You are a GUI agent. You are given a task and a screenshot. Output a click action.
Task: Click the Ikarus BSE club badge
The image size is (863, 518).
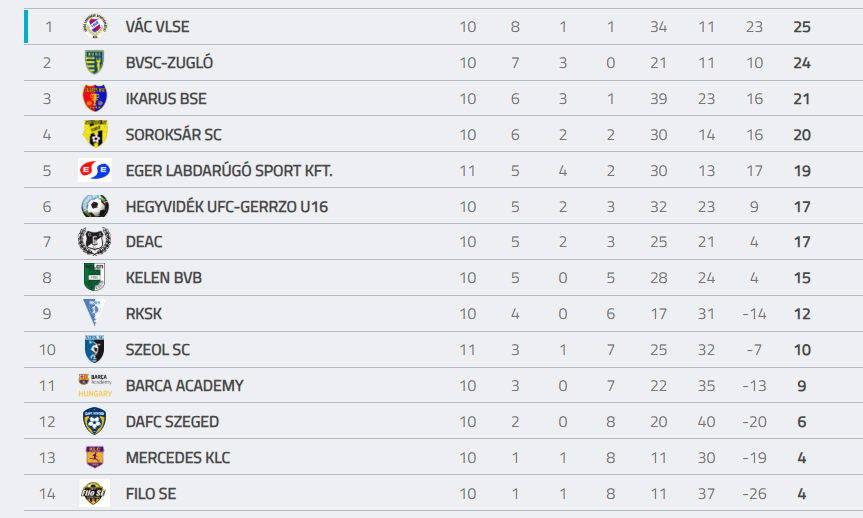pos(94,99)
